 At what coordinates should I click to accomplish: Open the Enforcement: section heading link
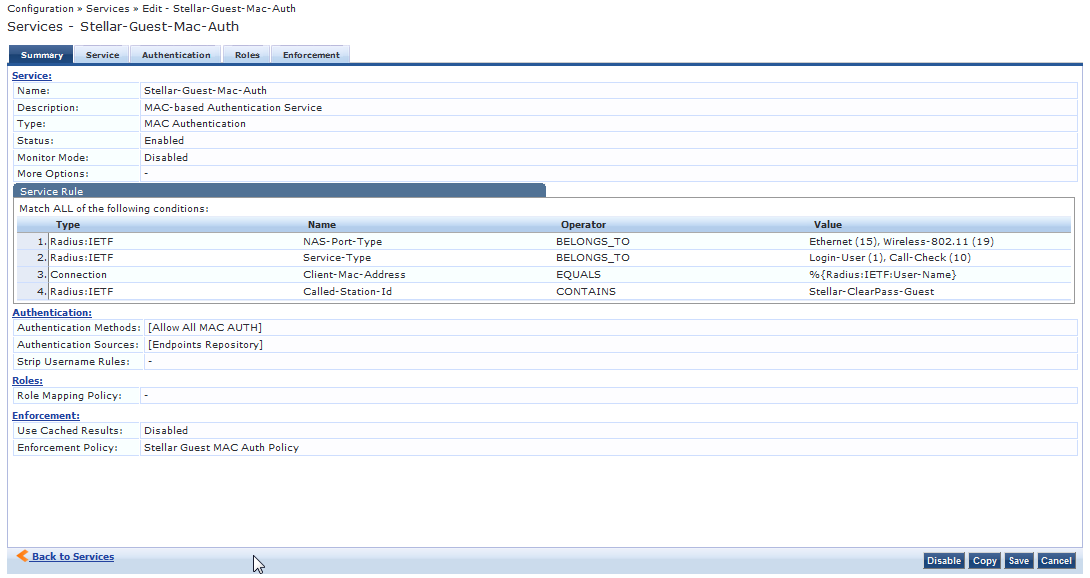(46, 415)
